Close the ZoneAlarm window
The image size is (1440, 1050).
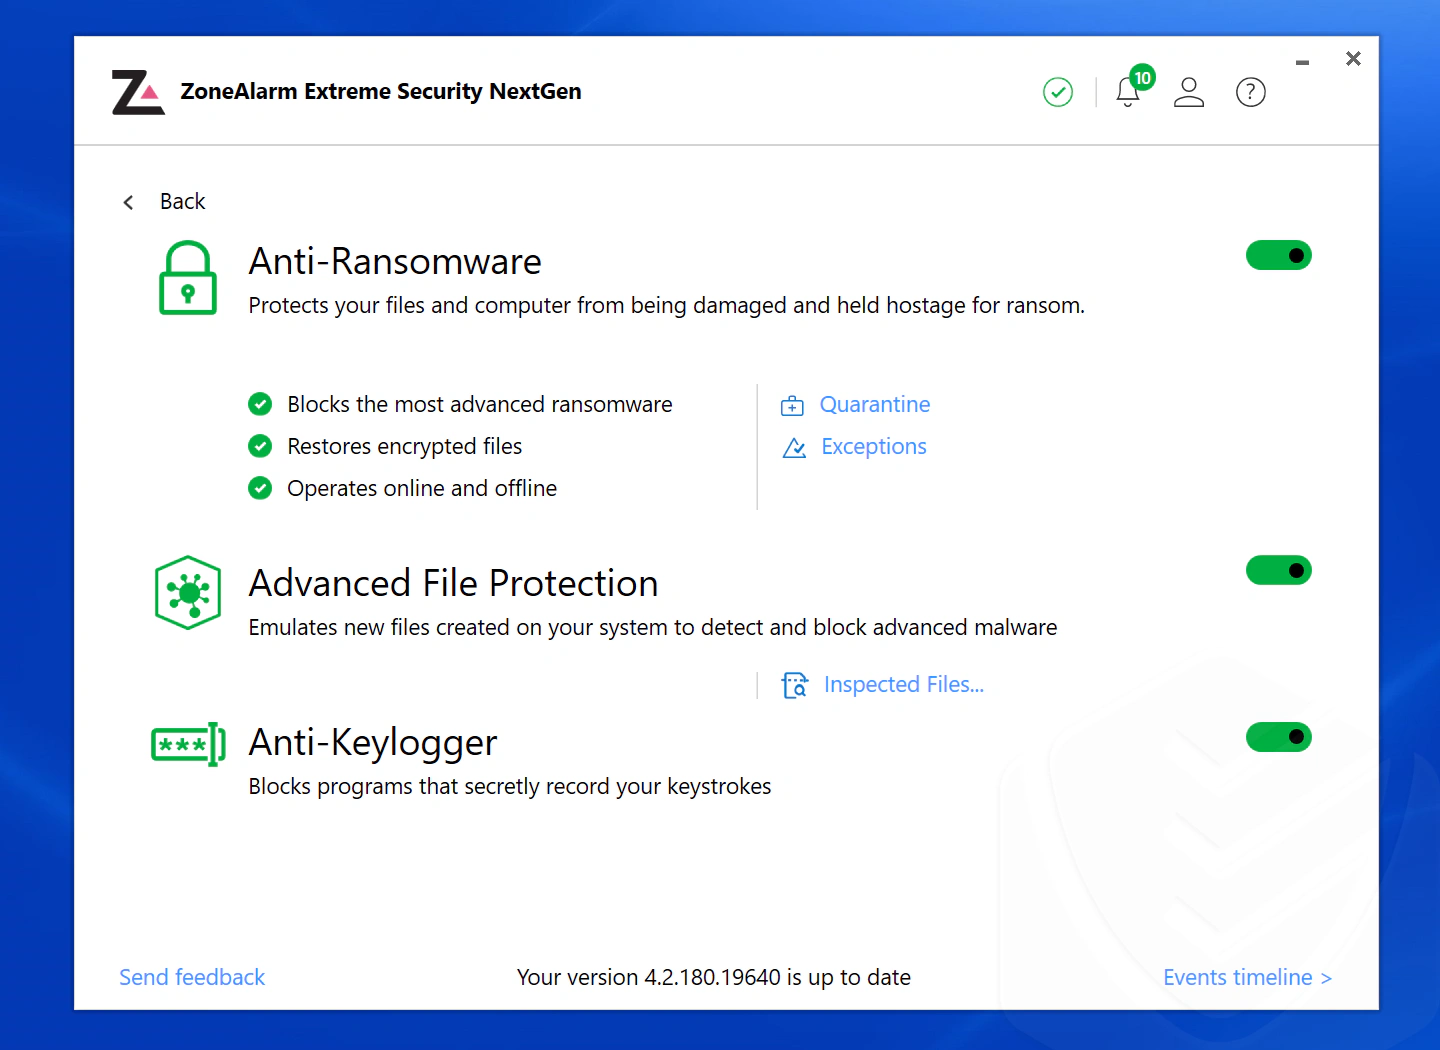click(1353, 59)
